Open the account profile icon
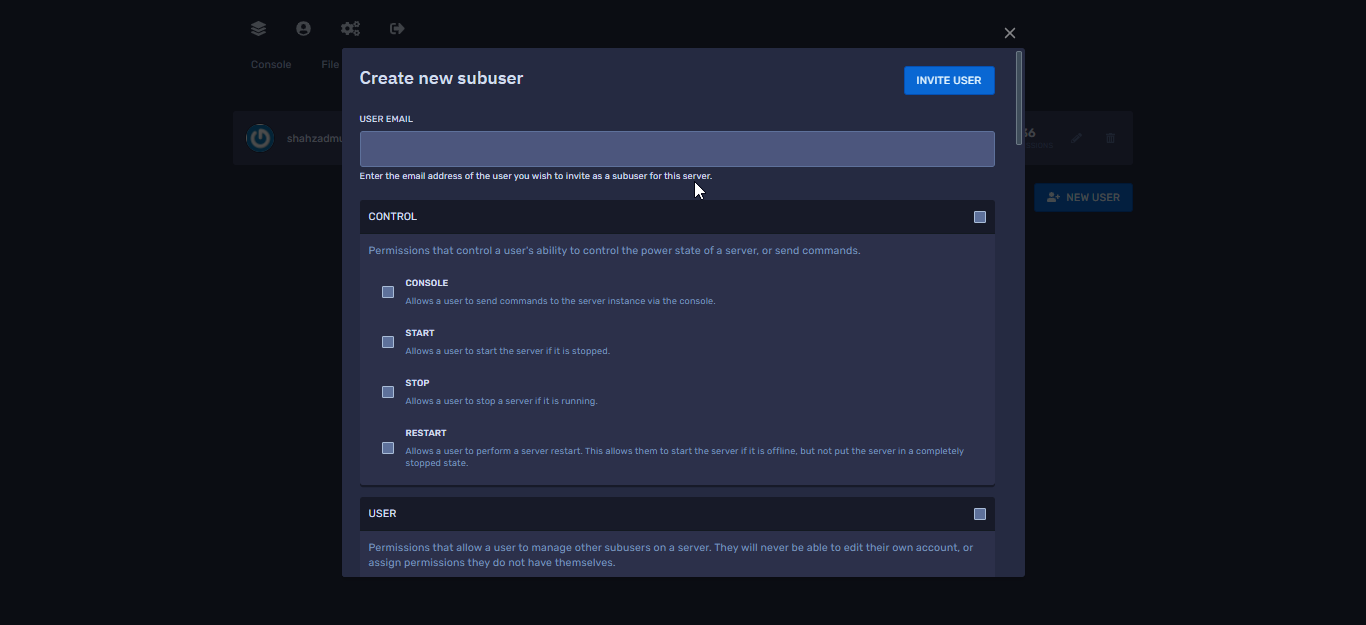This screenshot has width=1366, height=625. click(303, 29)
